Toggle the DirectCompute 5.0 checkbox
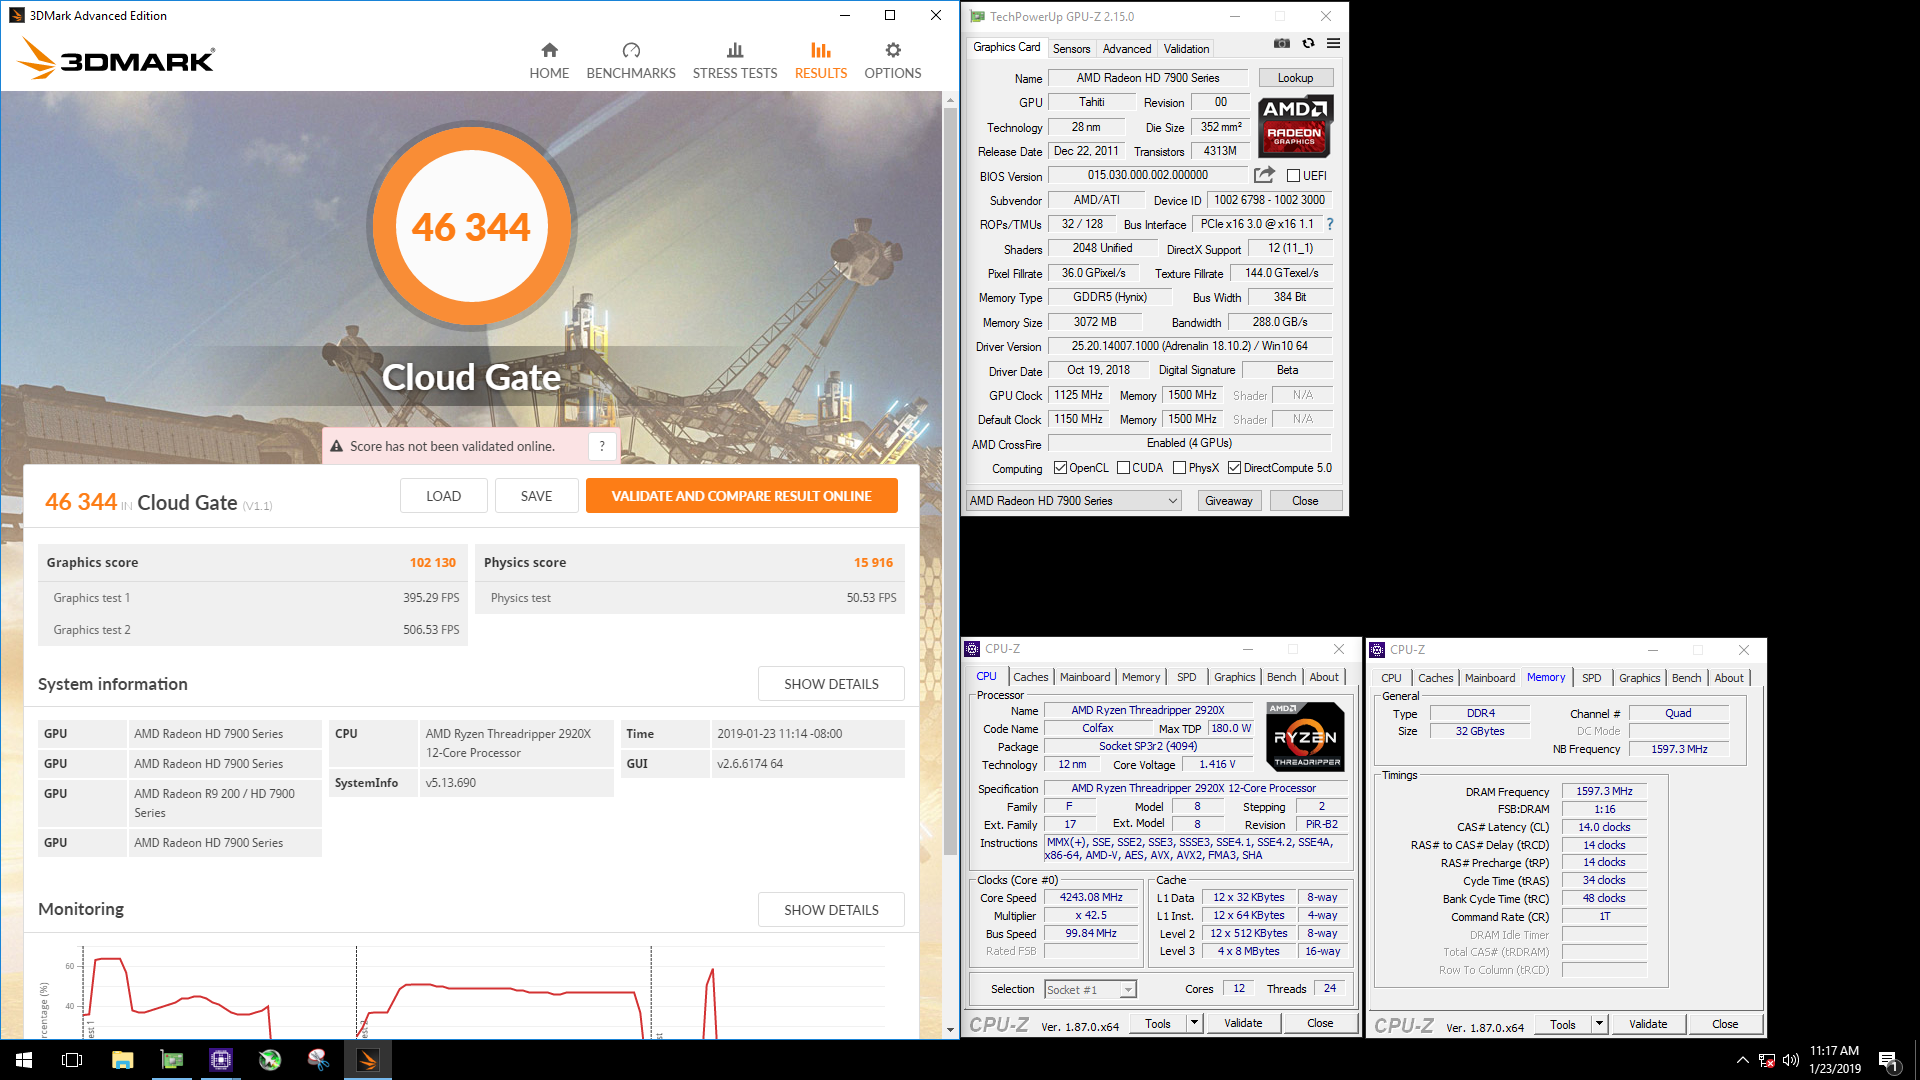The height and width of the screenshot is (1080, 1920). coord(1235,468)
